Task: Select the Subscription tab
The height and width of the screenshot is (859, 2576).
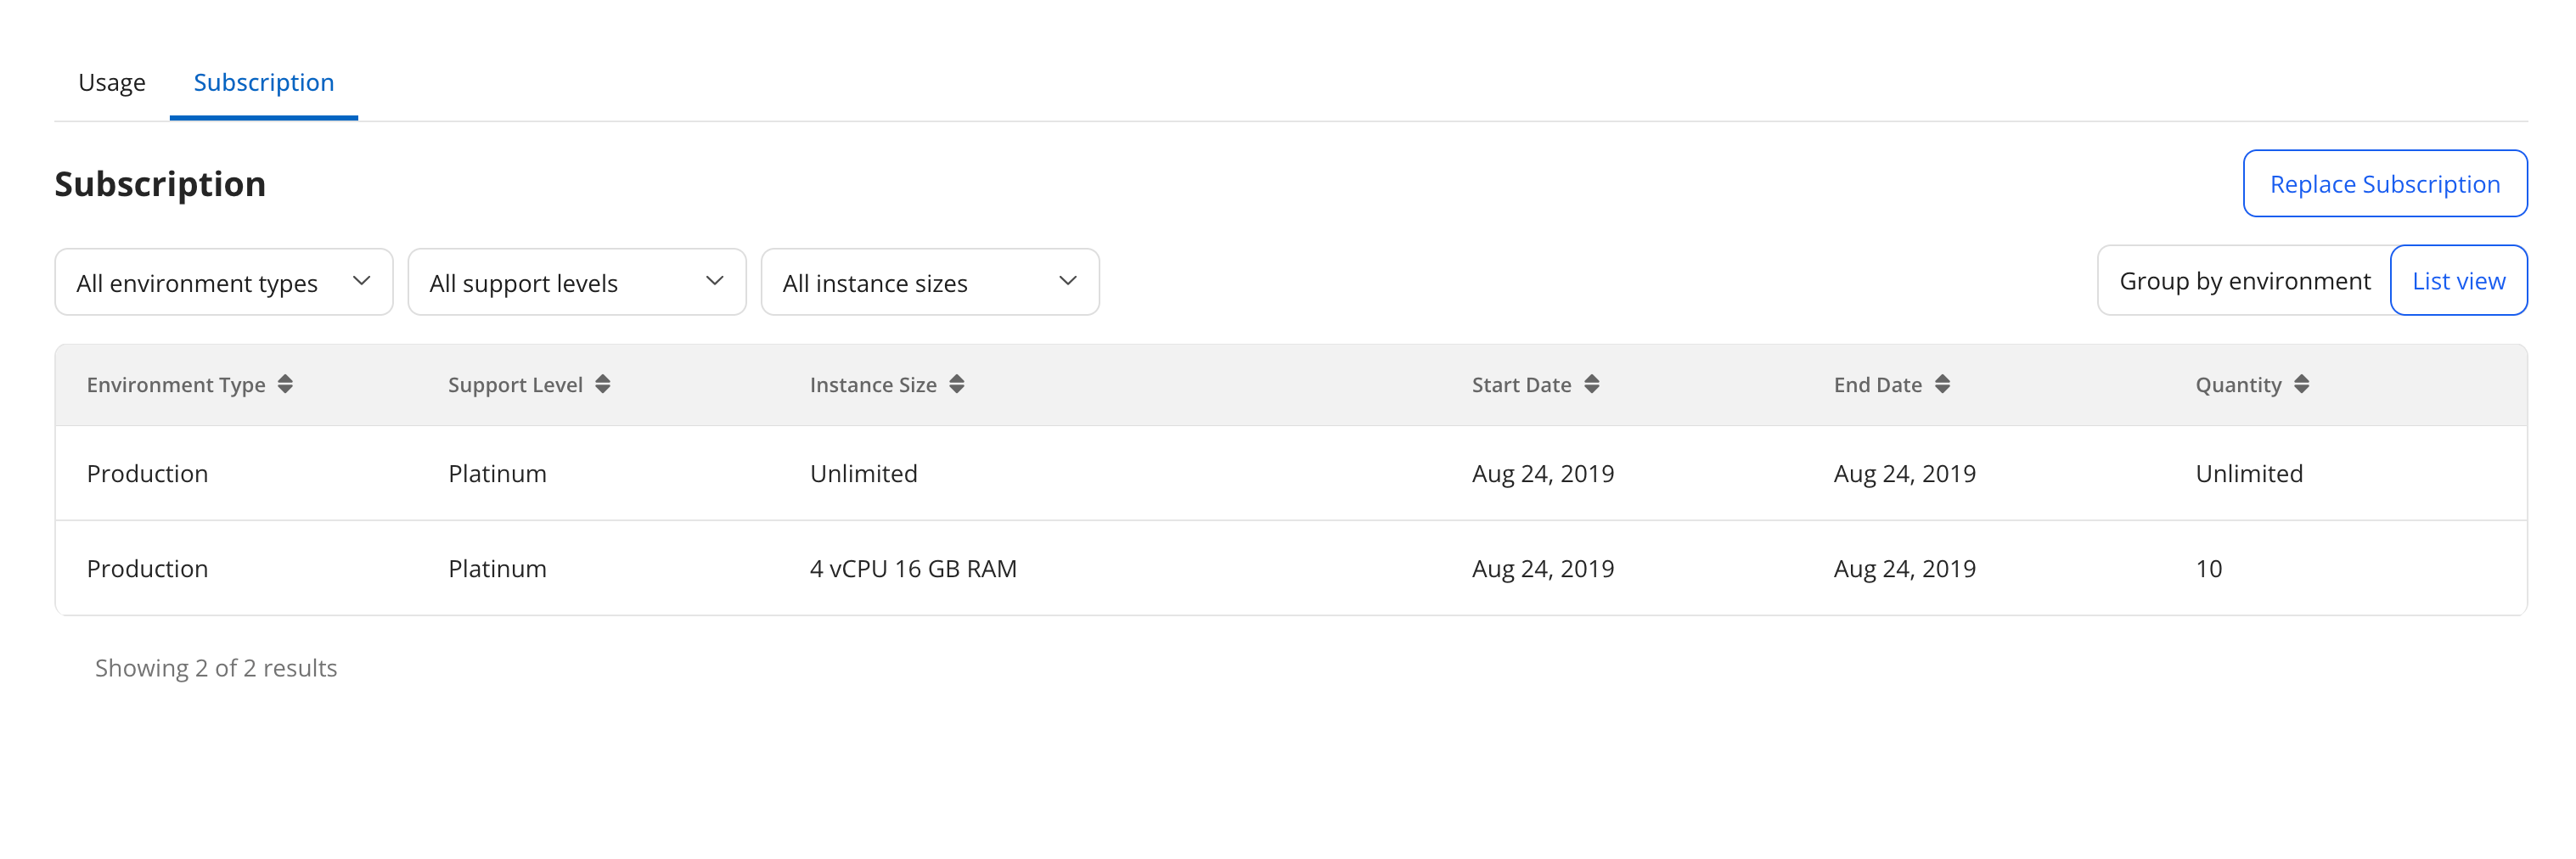Action: [x=264, y=82]
